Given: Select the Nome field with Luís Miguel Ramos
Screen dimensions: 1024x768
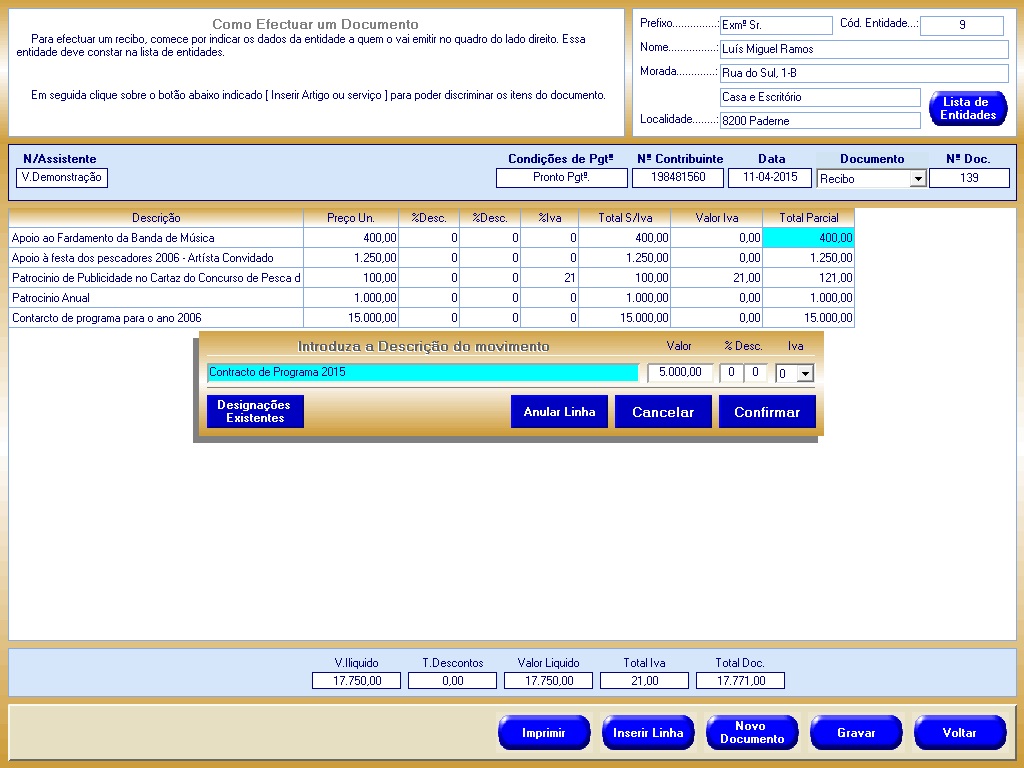Looking at the screenshot, I should click(x=864, y=50).
